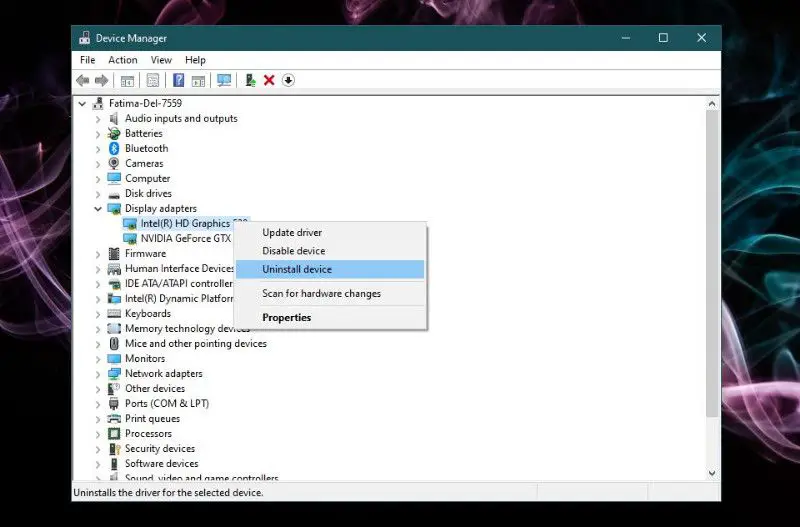Image resolution: width=800 pixels, height=527 pixels.
Task: Select the Disk drives category icon
Action: coord(114,194)
